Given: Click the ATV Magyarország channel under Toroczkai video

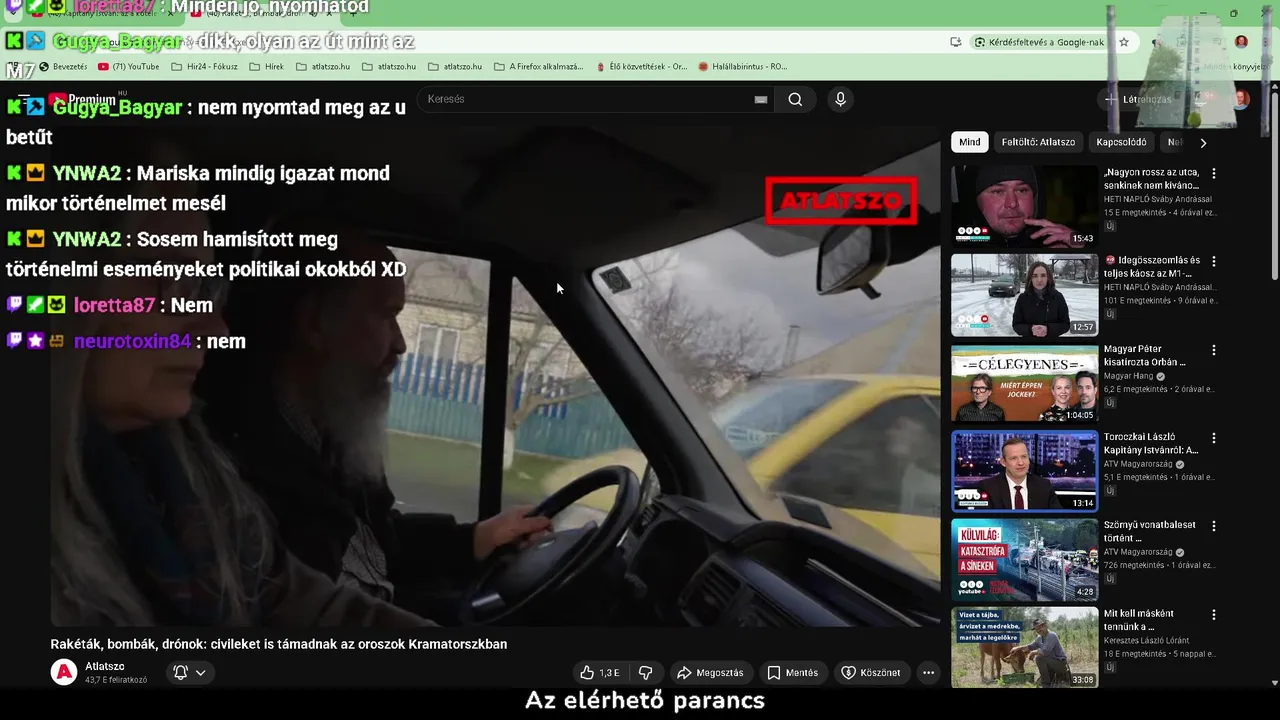Looking at the screenshot, I should click(x=1138, y=464).
